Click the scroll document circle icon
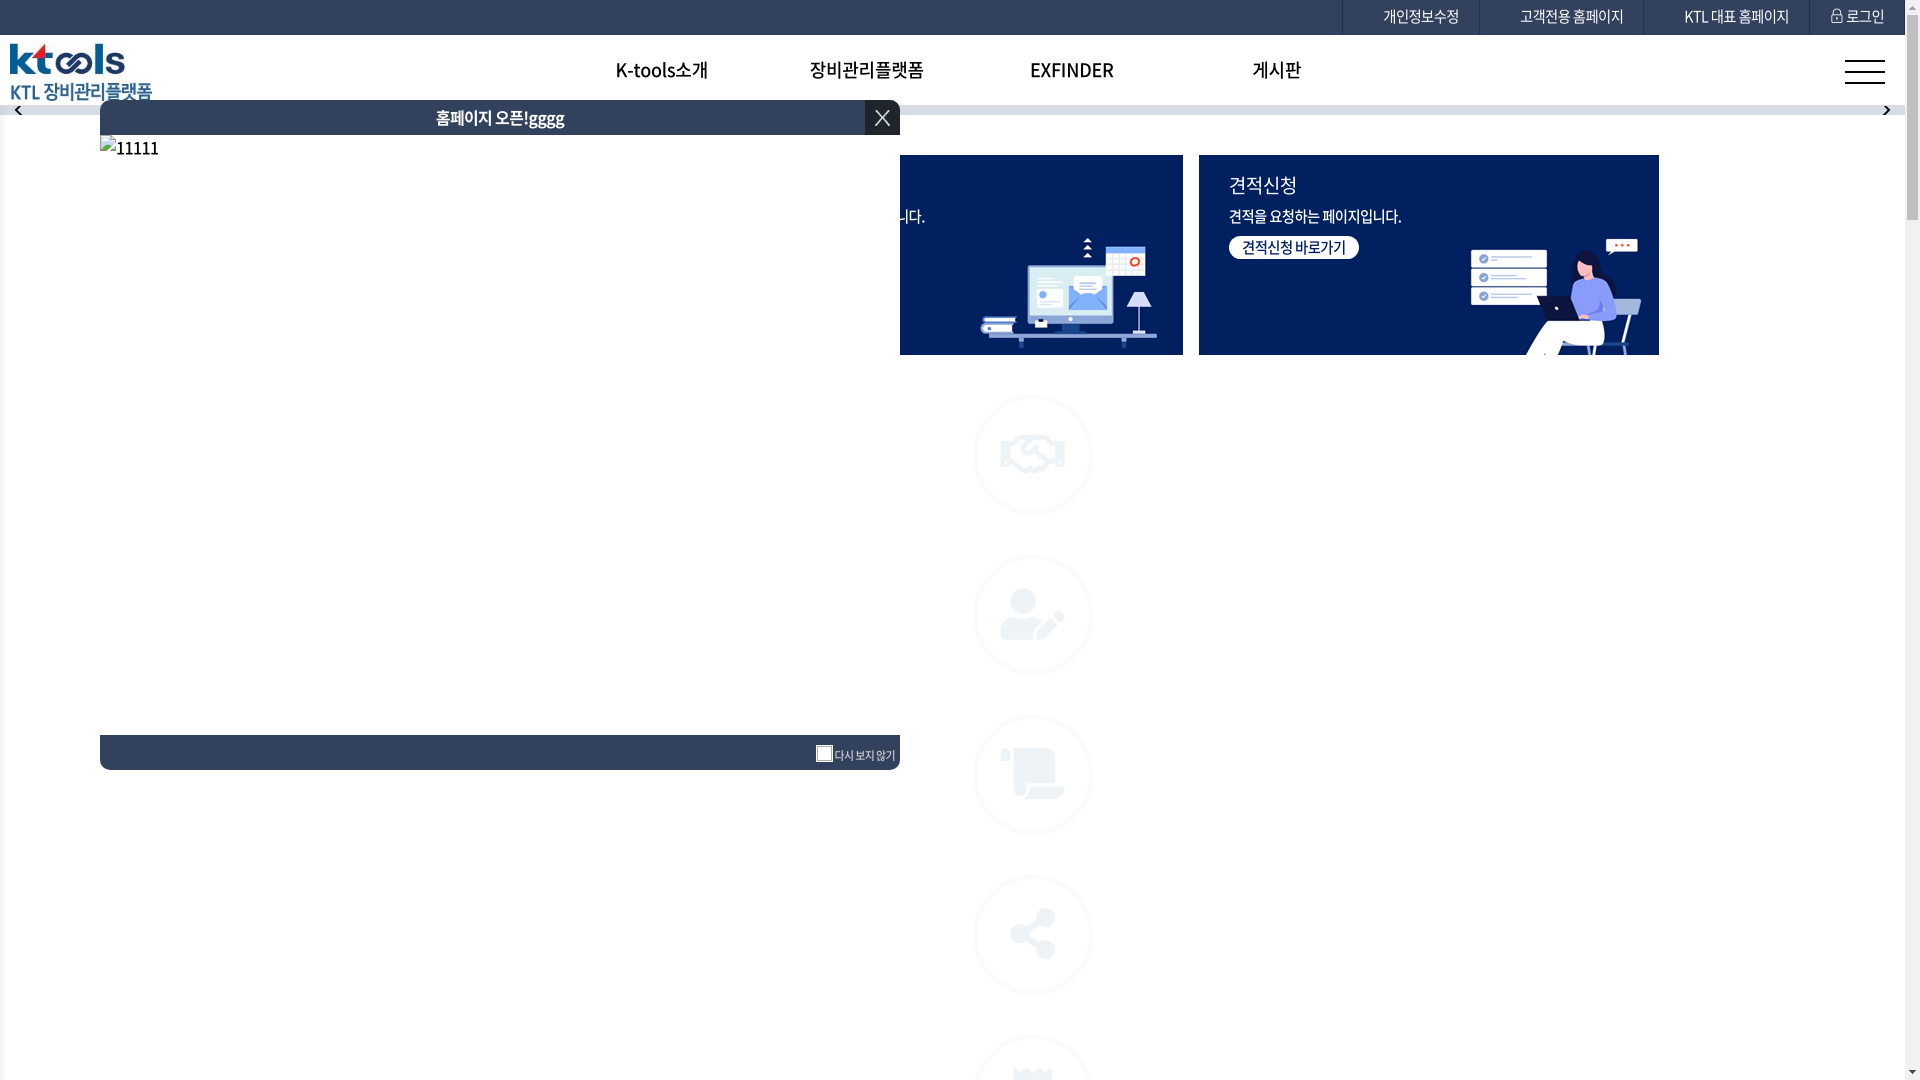The width and height of the screenshot is (1920, 1080). [x=1032, y=775]
